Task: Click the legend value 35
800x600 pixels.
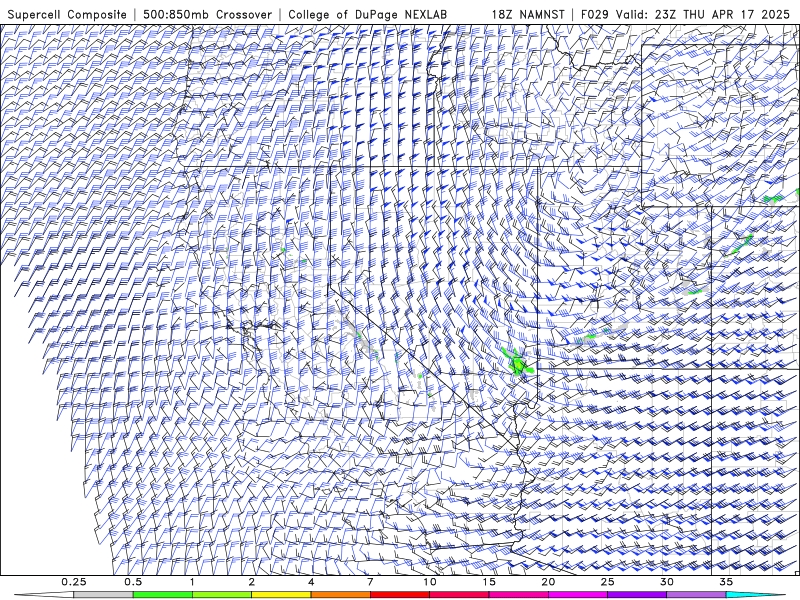Action: click(726, 582)
